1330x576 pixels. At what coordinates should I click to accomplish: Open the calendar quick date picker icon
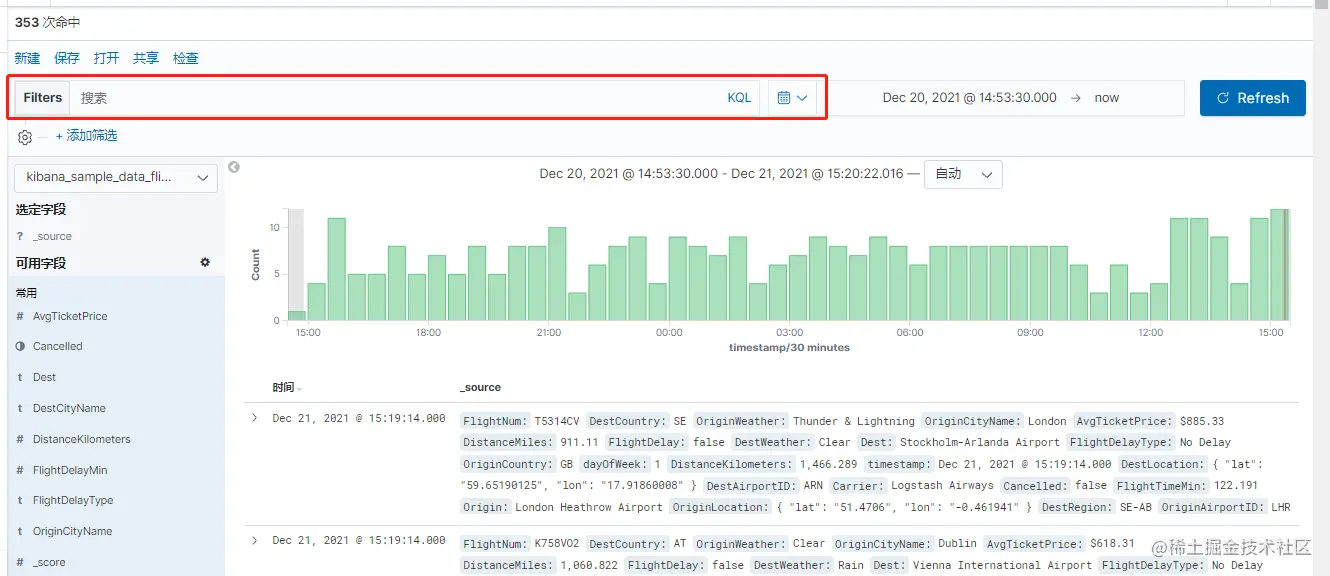coord(793,98)
